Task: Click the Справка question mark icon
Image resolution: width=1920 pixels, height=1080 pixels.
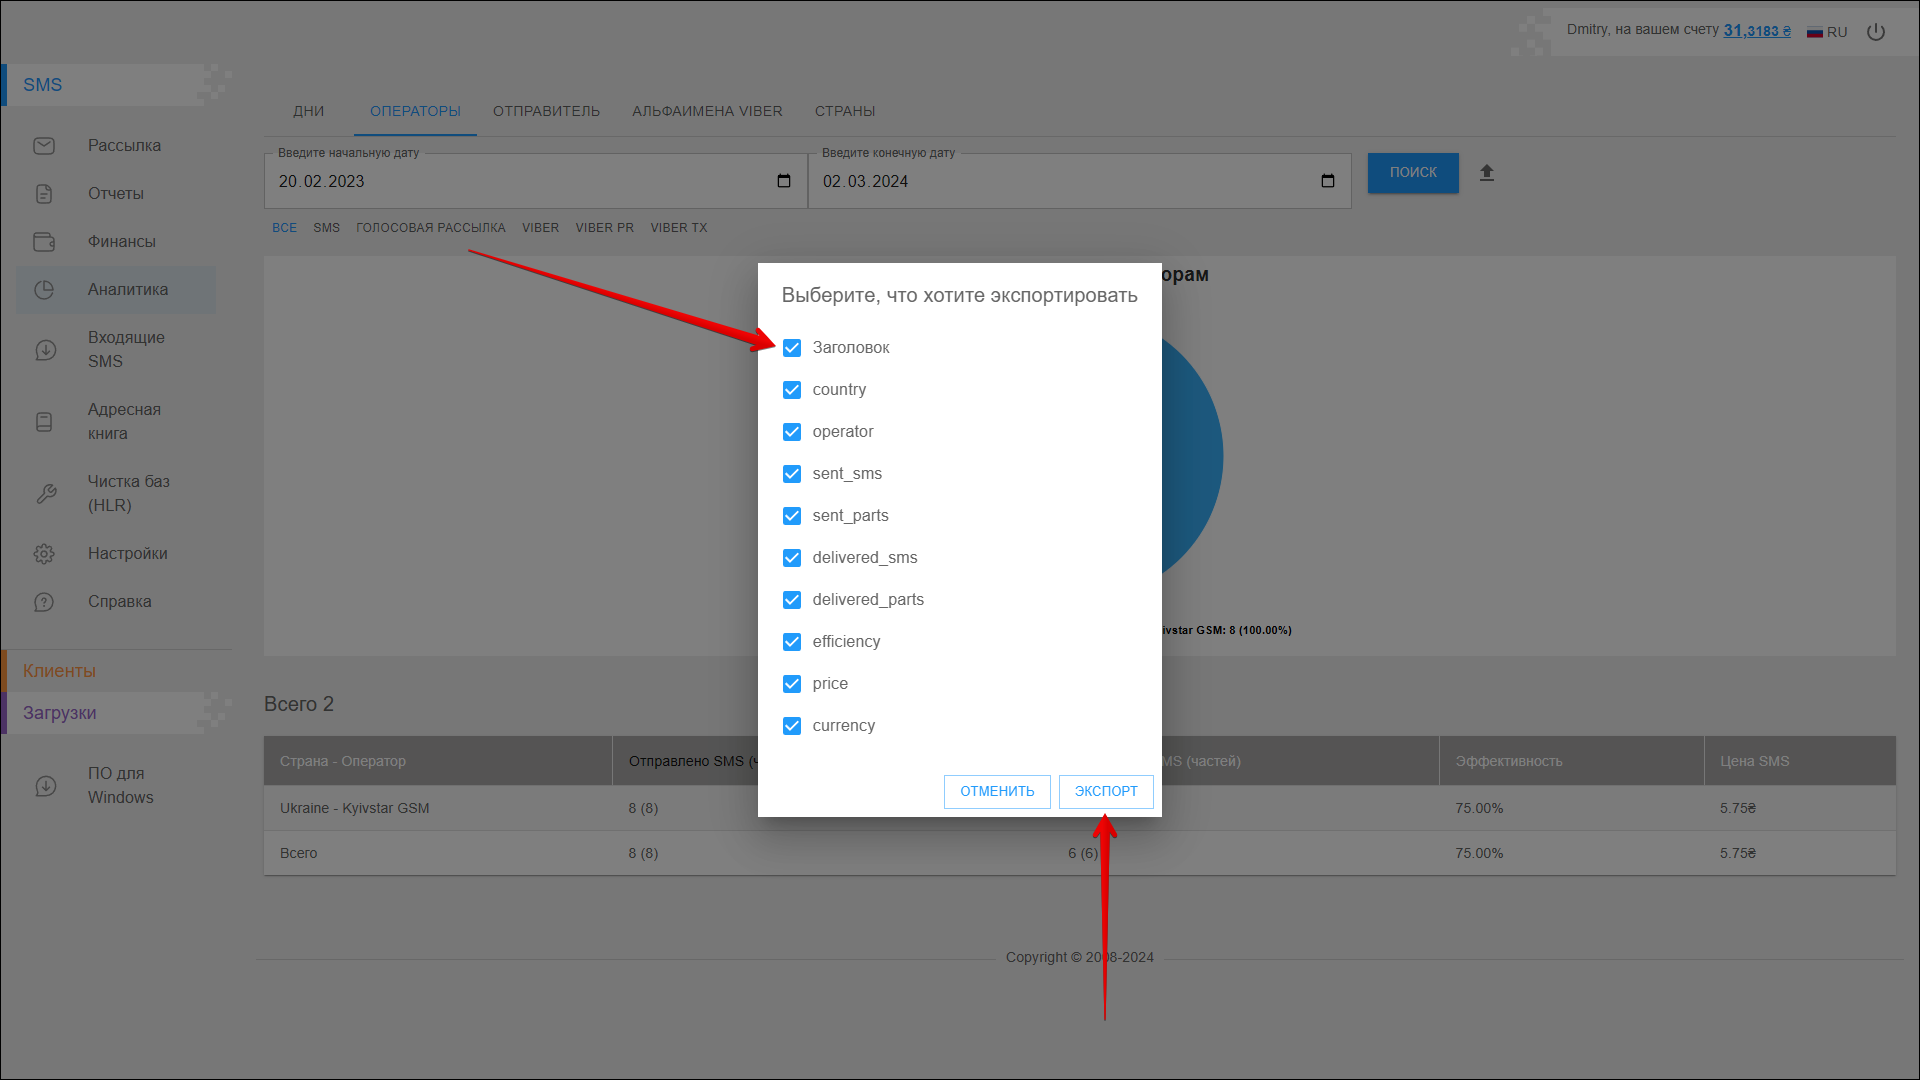Action: (x=44, y=602)
